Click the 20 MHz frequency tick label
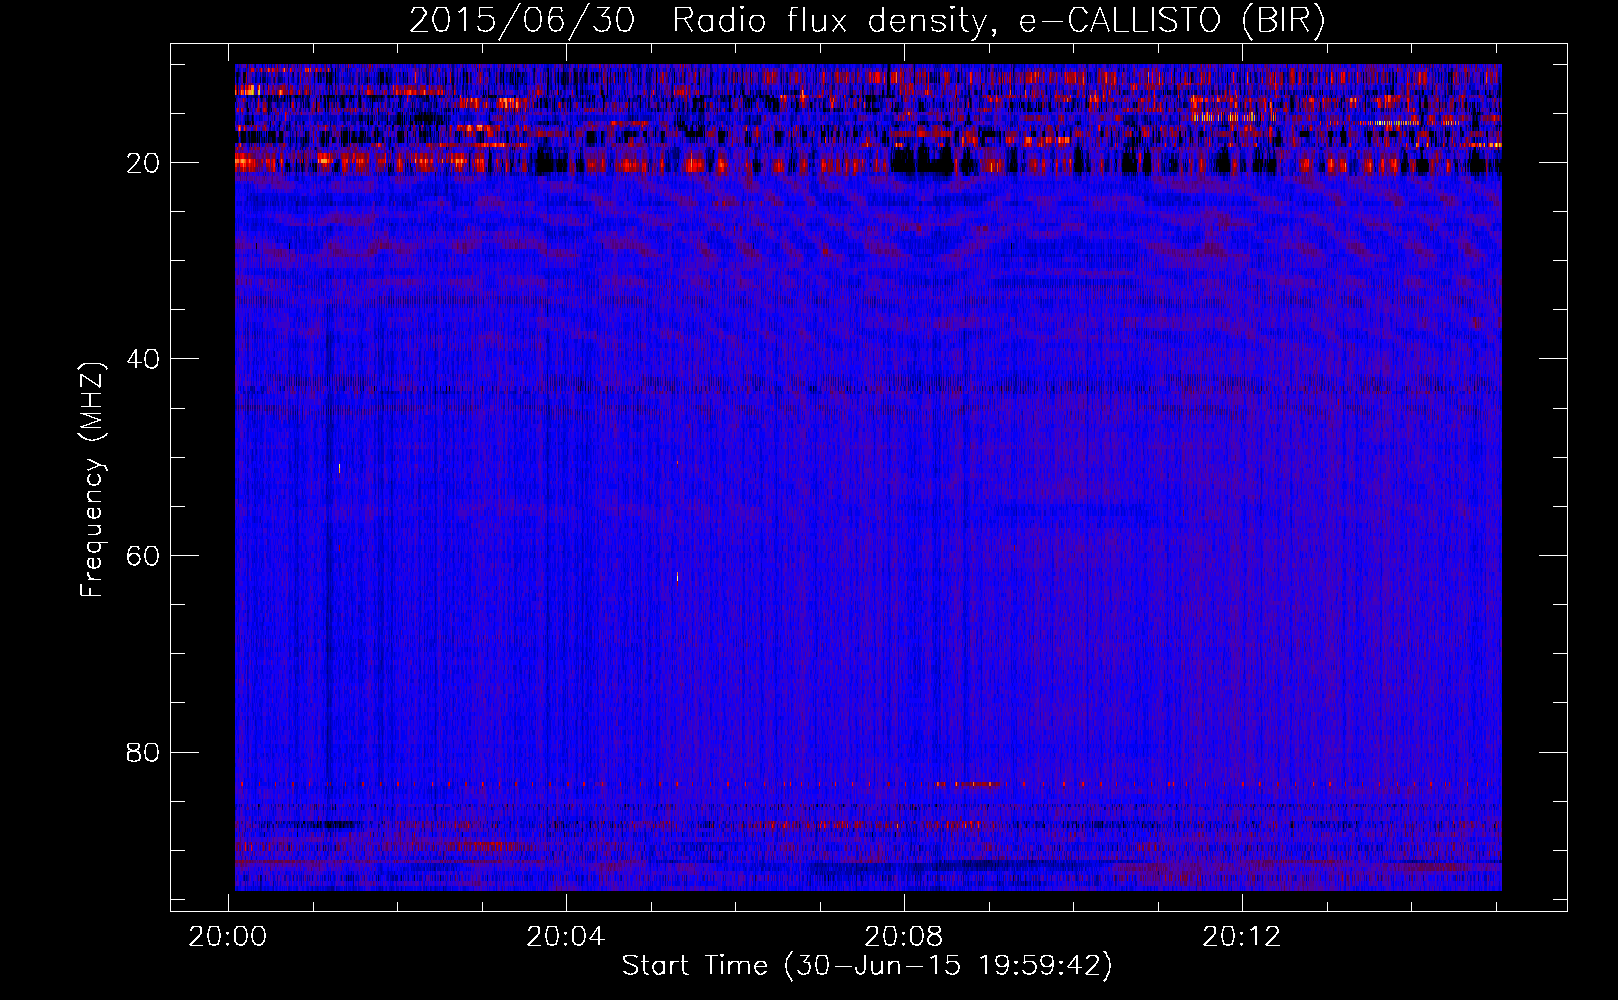 click(143, 163)
